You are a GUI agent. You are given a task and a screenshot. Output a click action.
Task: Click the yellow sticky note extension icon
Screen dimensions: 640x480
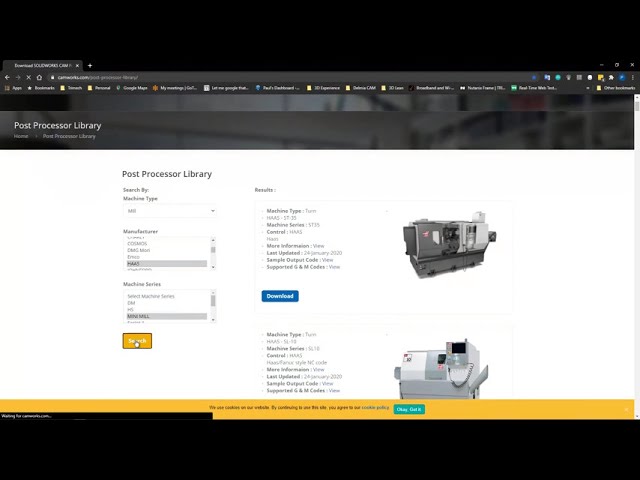click(600, 77)
